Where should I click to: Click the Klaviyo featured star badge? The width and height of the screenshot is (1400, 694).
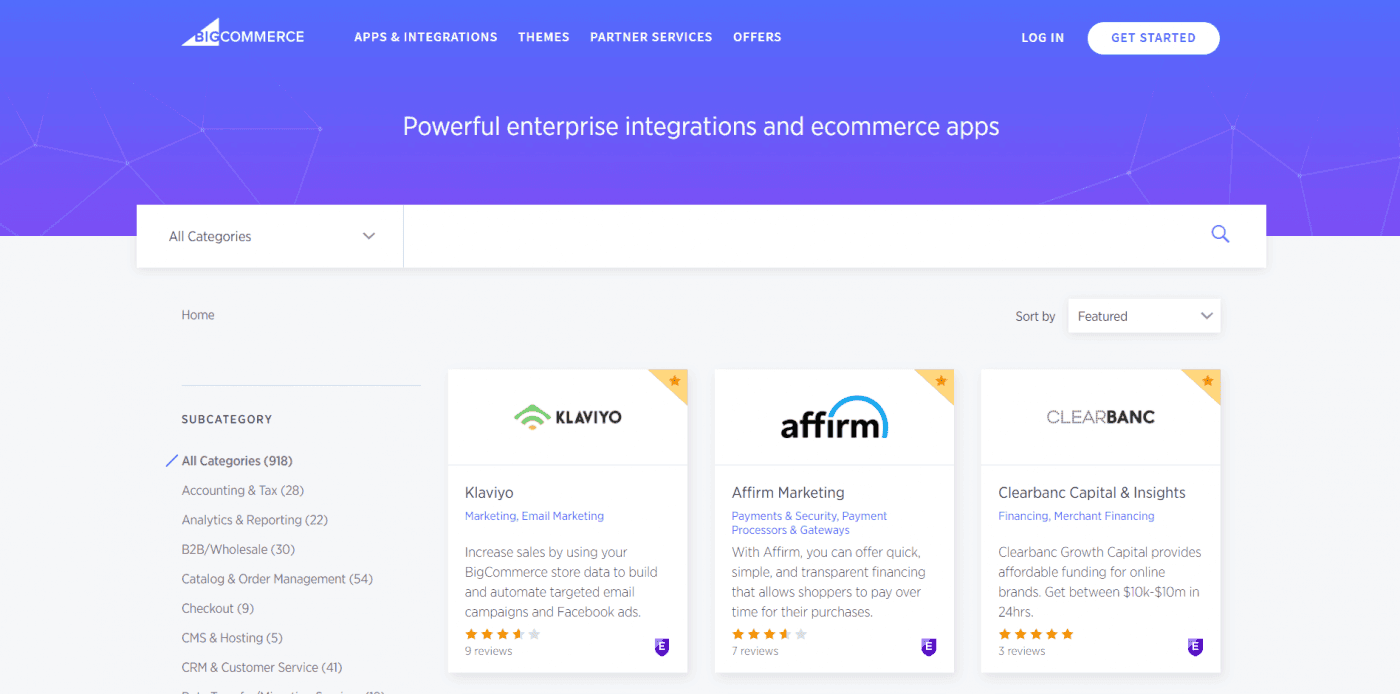tap(674, 381)
